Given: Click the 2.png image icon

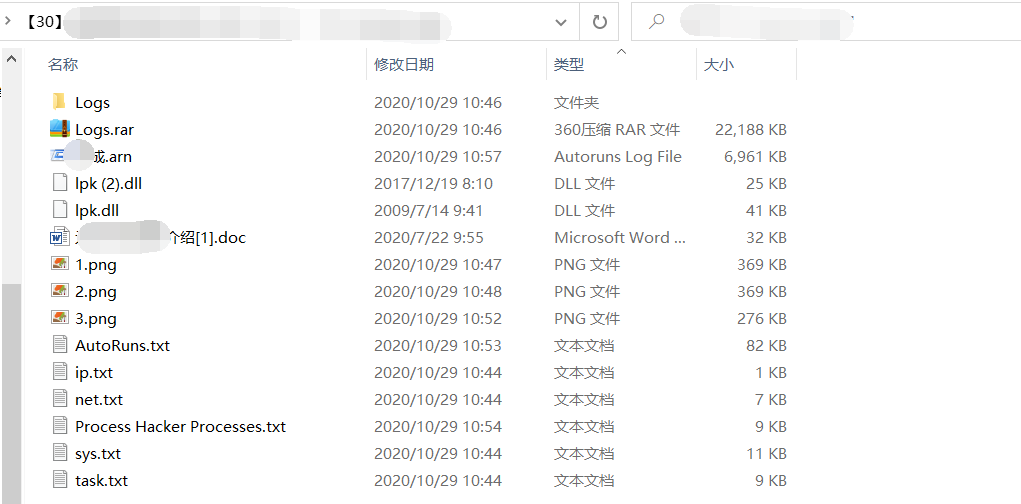Looking at the screenshot, I should click(x=59, y=291).
